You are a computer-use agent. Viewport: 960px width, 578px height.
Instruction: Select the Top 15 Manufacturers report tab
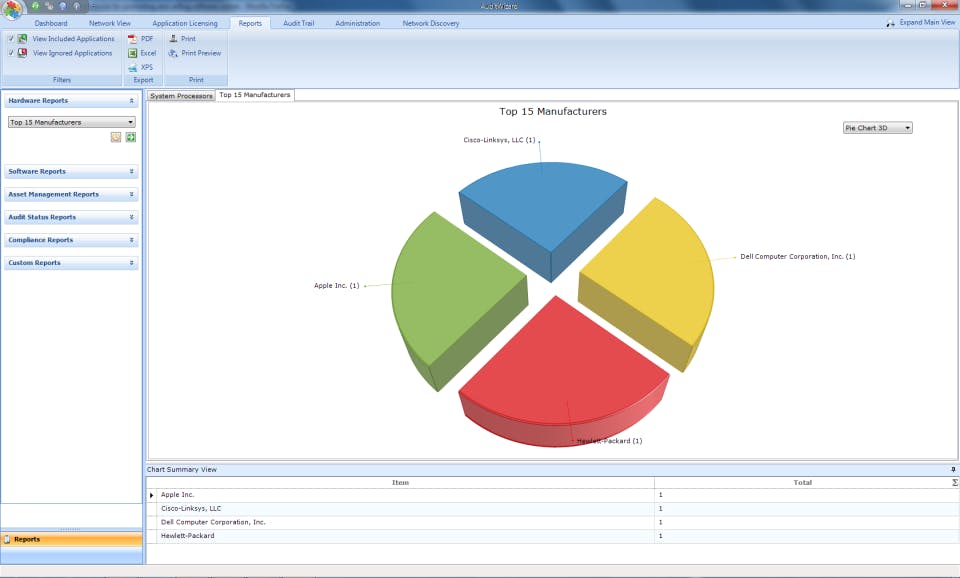point(255,95)
